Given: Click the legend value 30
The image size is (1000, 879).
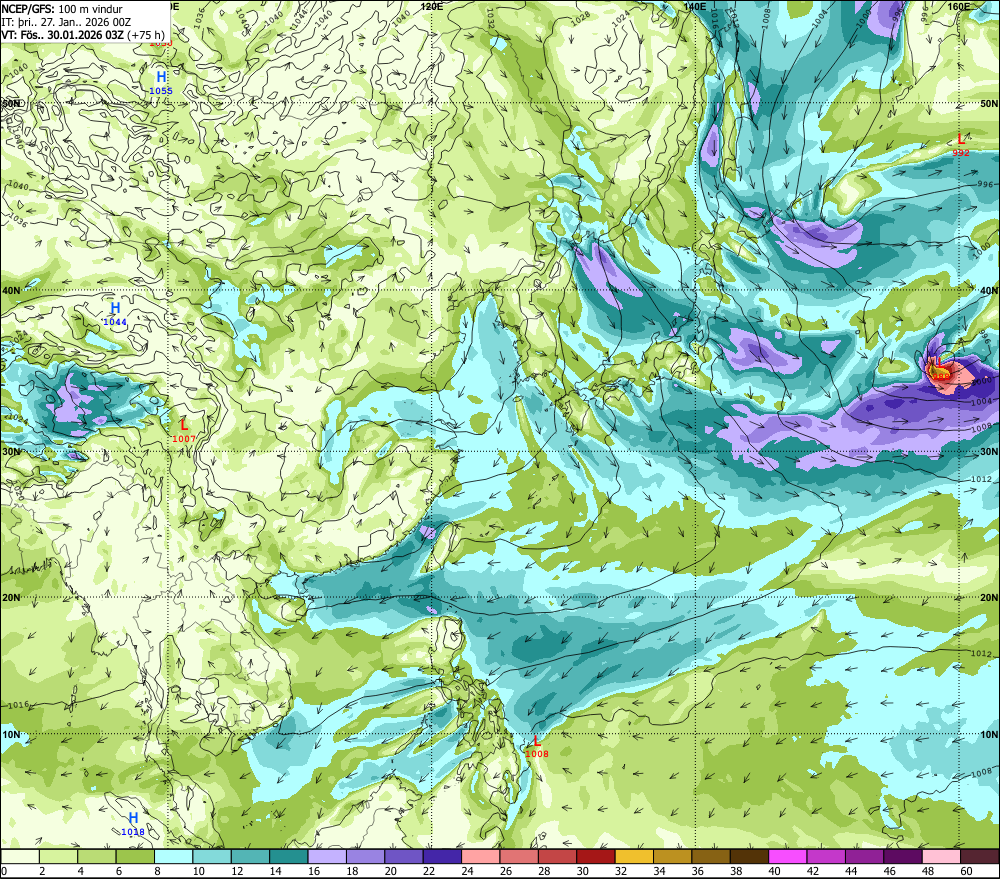Looking at the screenshot, I should (582, 871).
